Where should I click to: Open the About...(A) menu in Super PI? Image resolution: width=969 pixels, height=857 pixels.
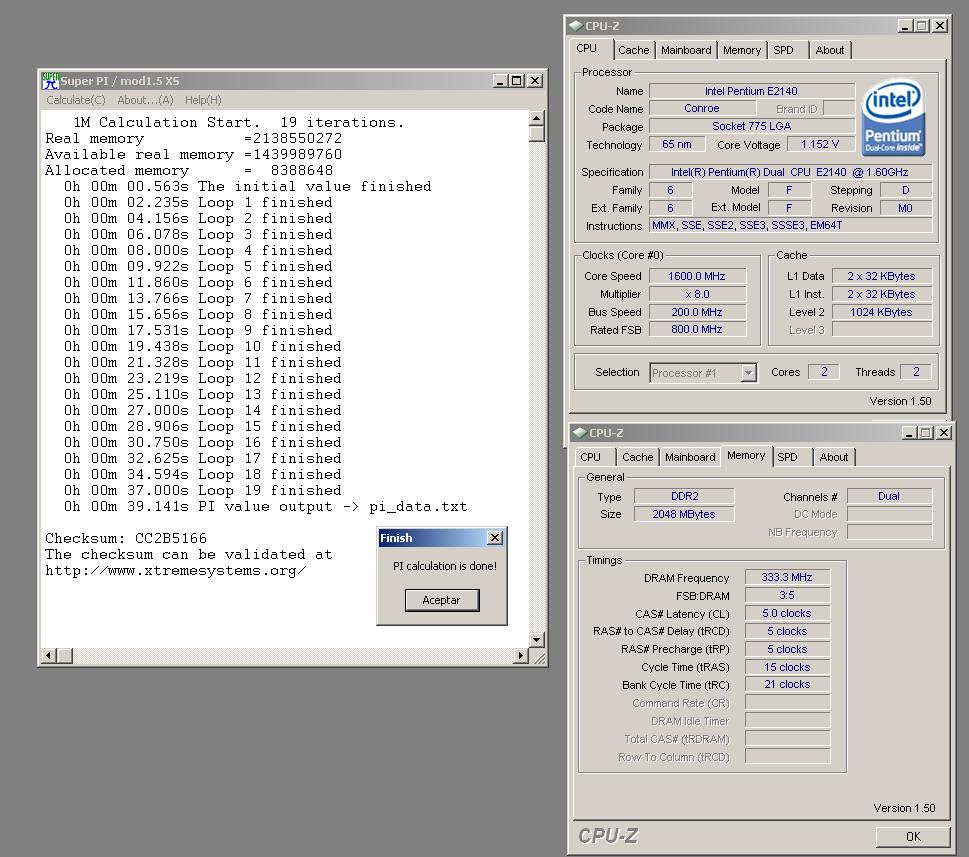tap(145, 99)
